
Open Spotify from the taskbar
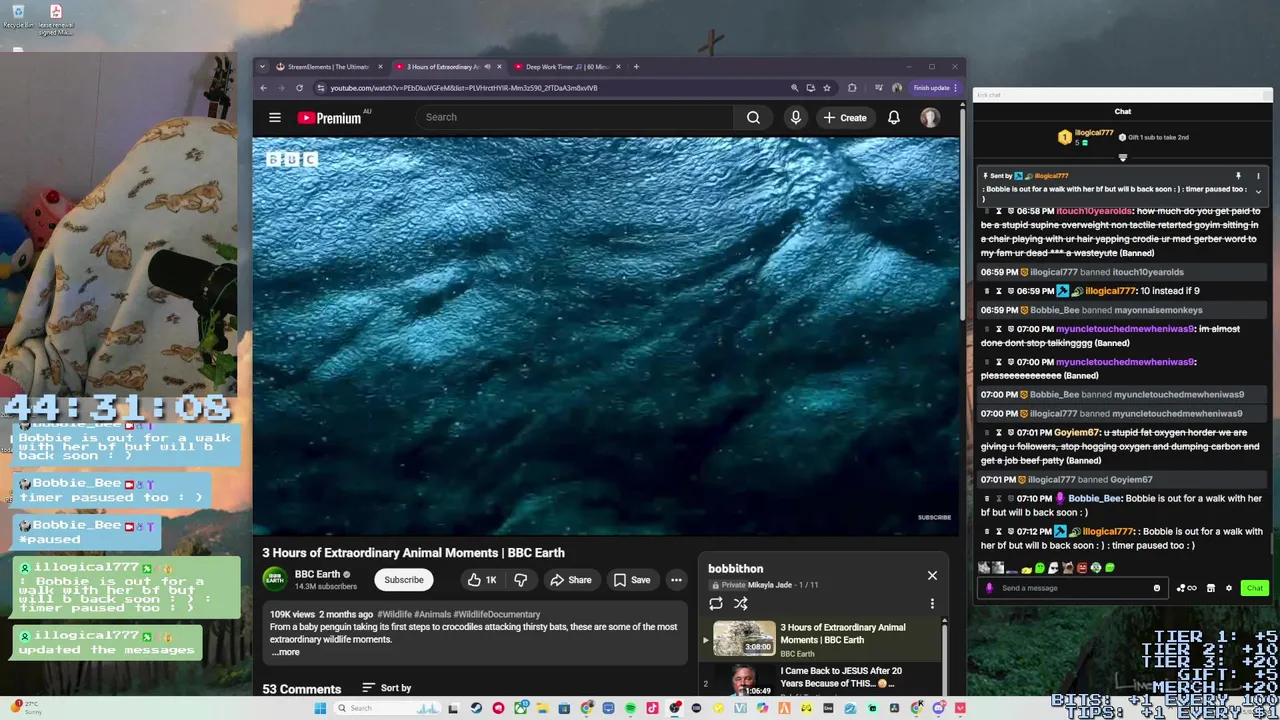coord(630,709)
